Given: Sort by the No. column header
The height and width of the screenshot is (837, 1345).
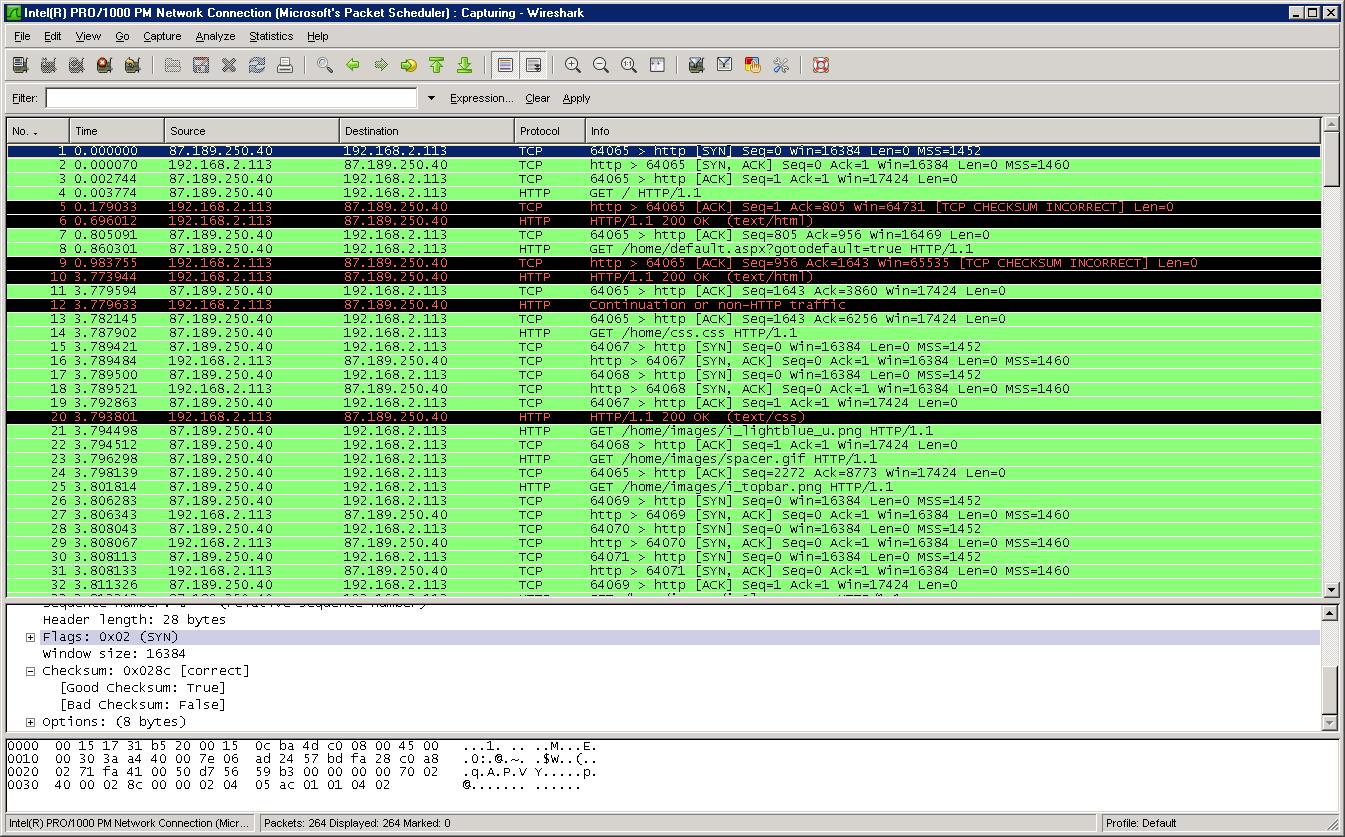Looking at the screenshot, I should pyautogui.click(x=38, y=131).
